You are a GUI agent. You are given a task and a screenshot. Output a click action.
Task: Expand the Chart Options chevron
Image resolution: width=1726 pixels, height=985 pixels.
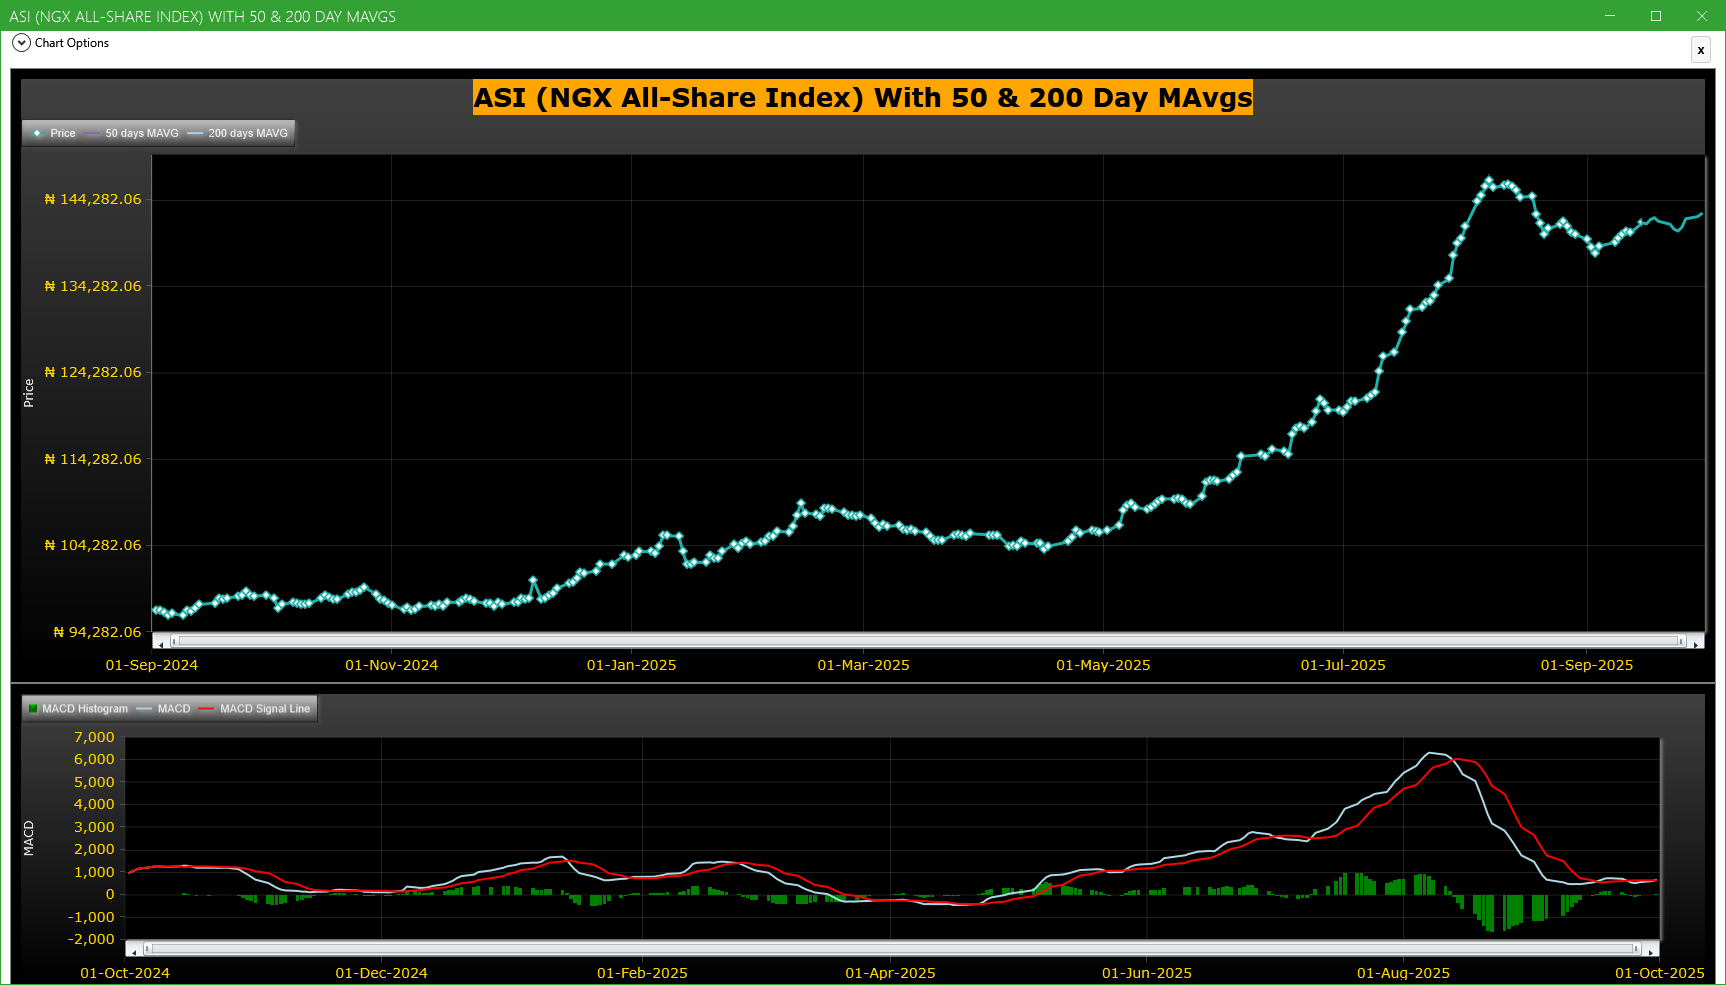pos(21,43)
